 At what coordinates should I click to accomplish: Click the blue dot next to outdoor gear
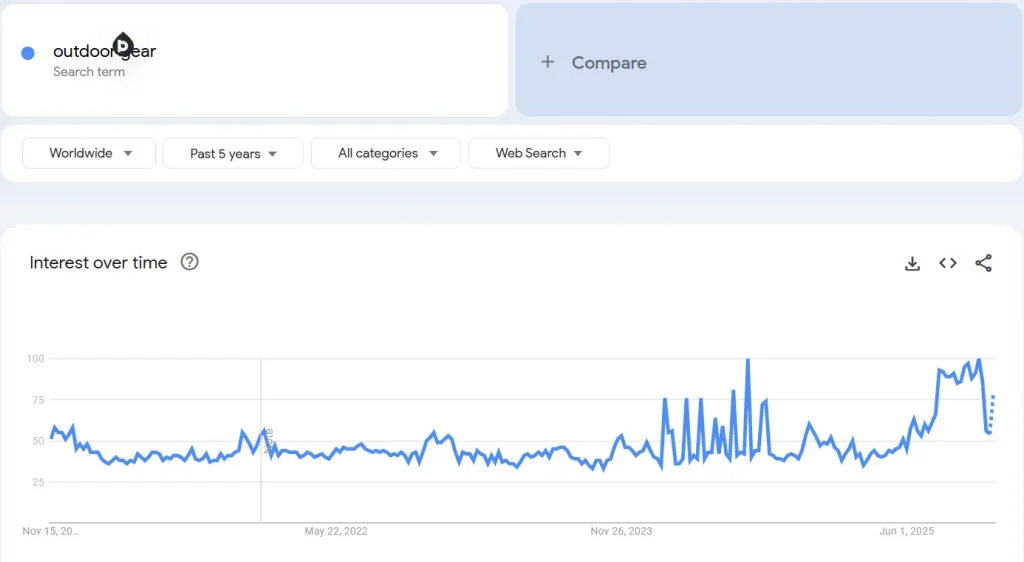pos(28,53)
